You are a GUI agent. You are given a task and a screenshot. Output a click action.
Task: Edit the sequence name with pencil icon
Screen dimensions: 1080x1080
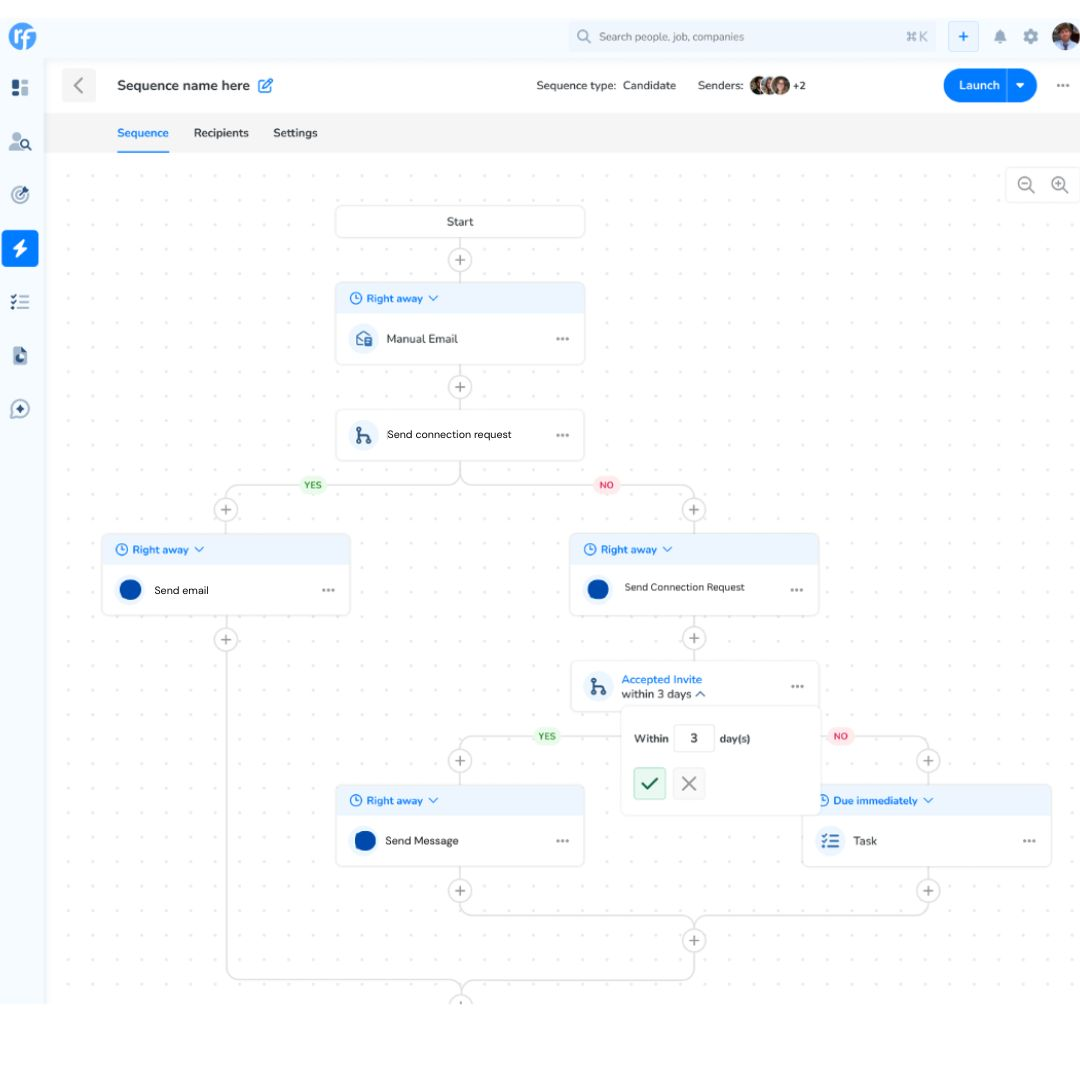tap(265, 85)
